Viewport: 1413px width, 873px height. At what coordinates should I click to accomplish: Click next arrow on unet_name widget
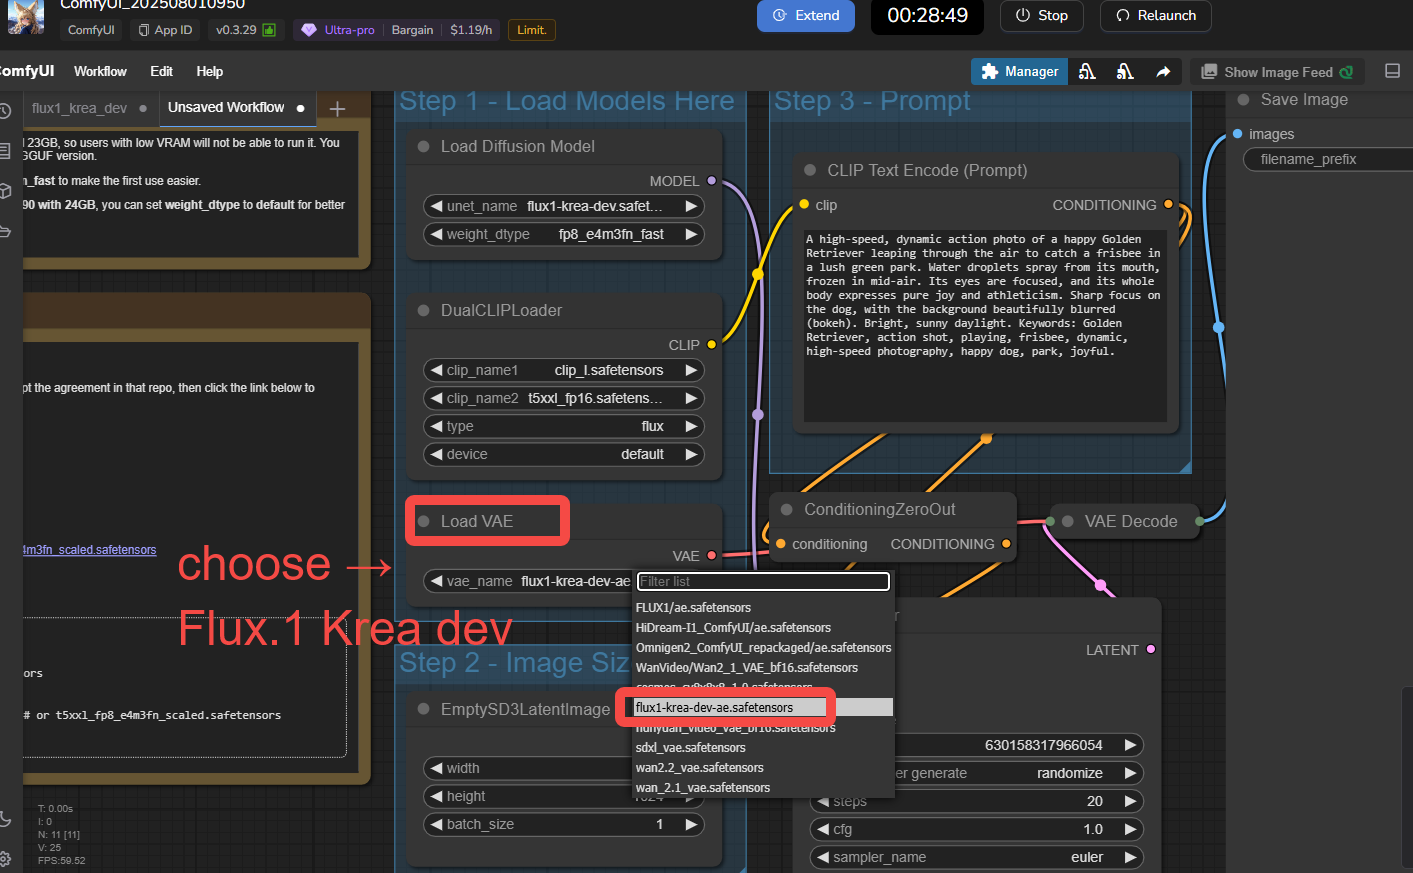[x=691, y=206]
